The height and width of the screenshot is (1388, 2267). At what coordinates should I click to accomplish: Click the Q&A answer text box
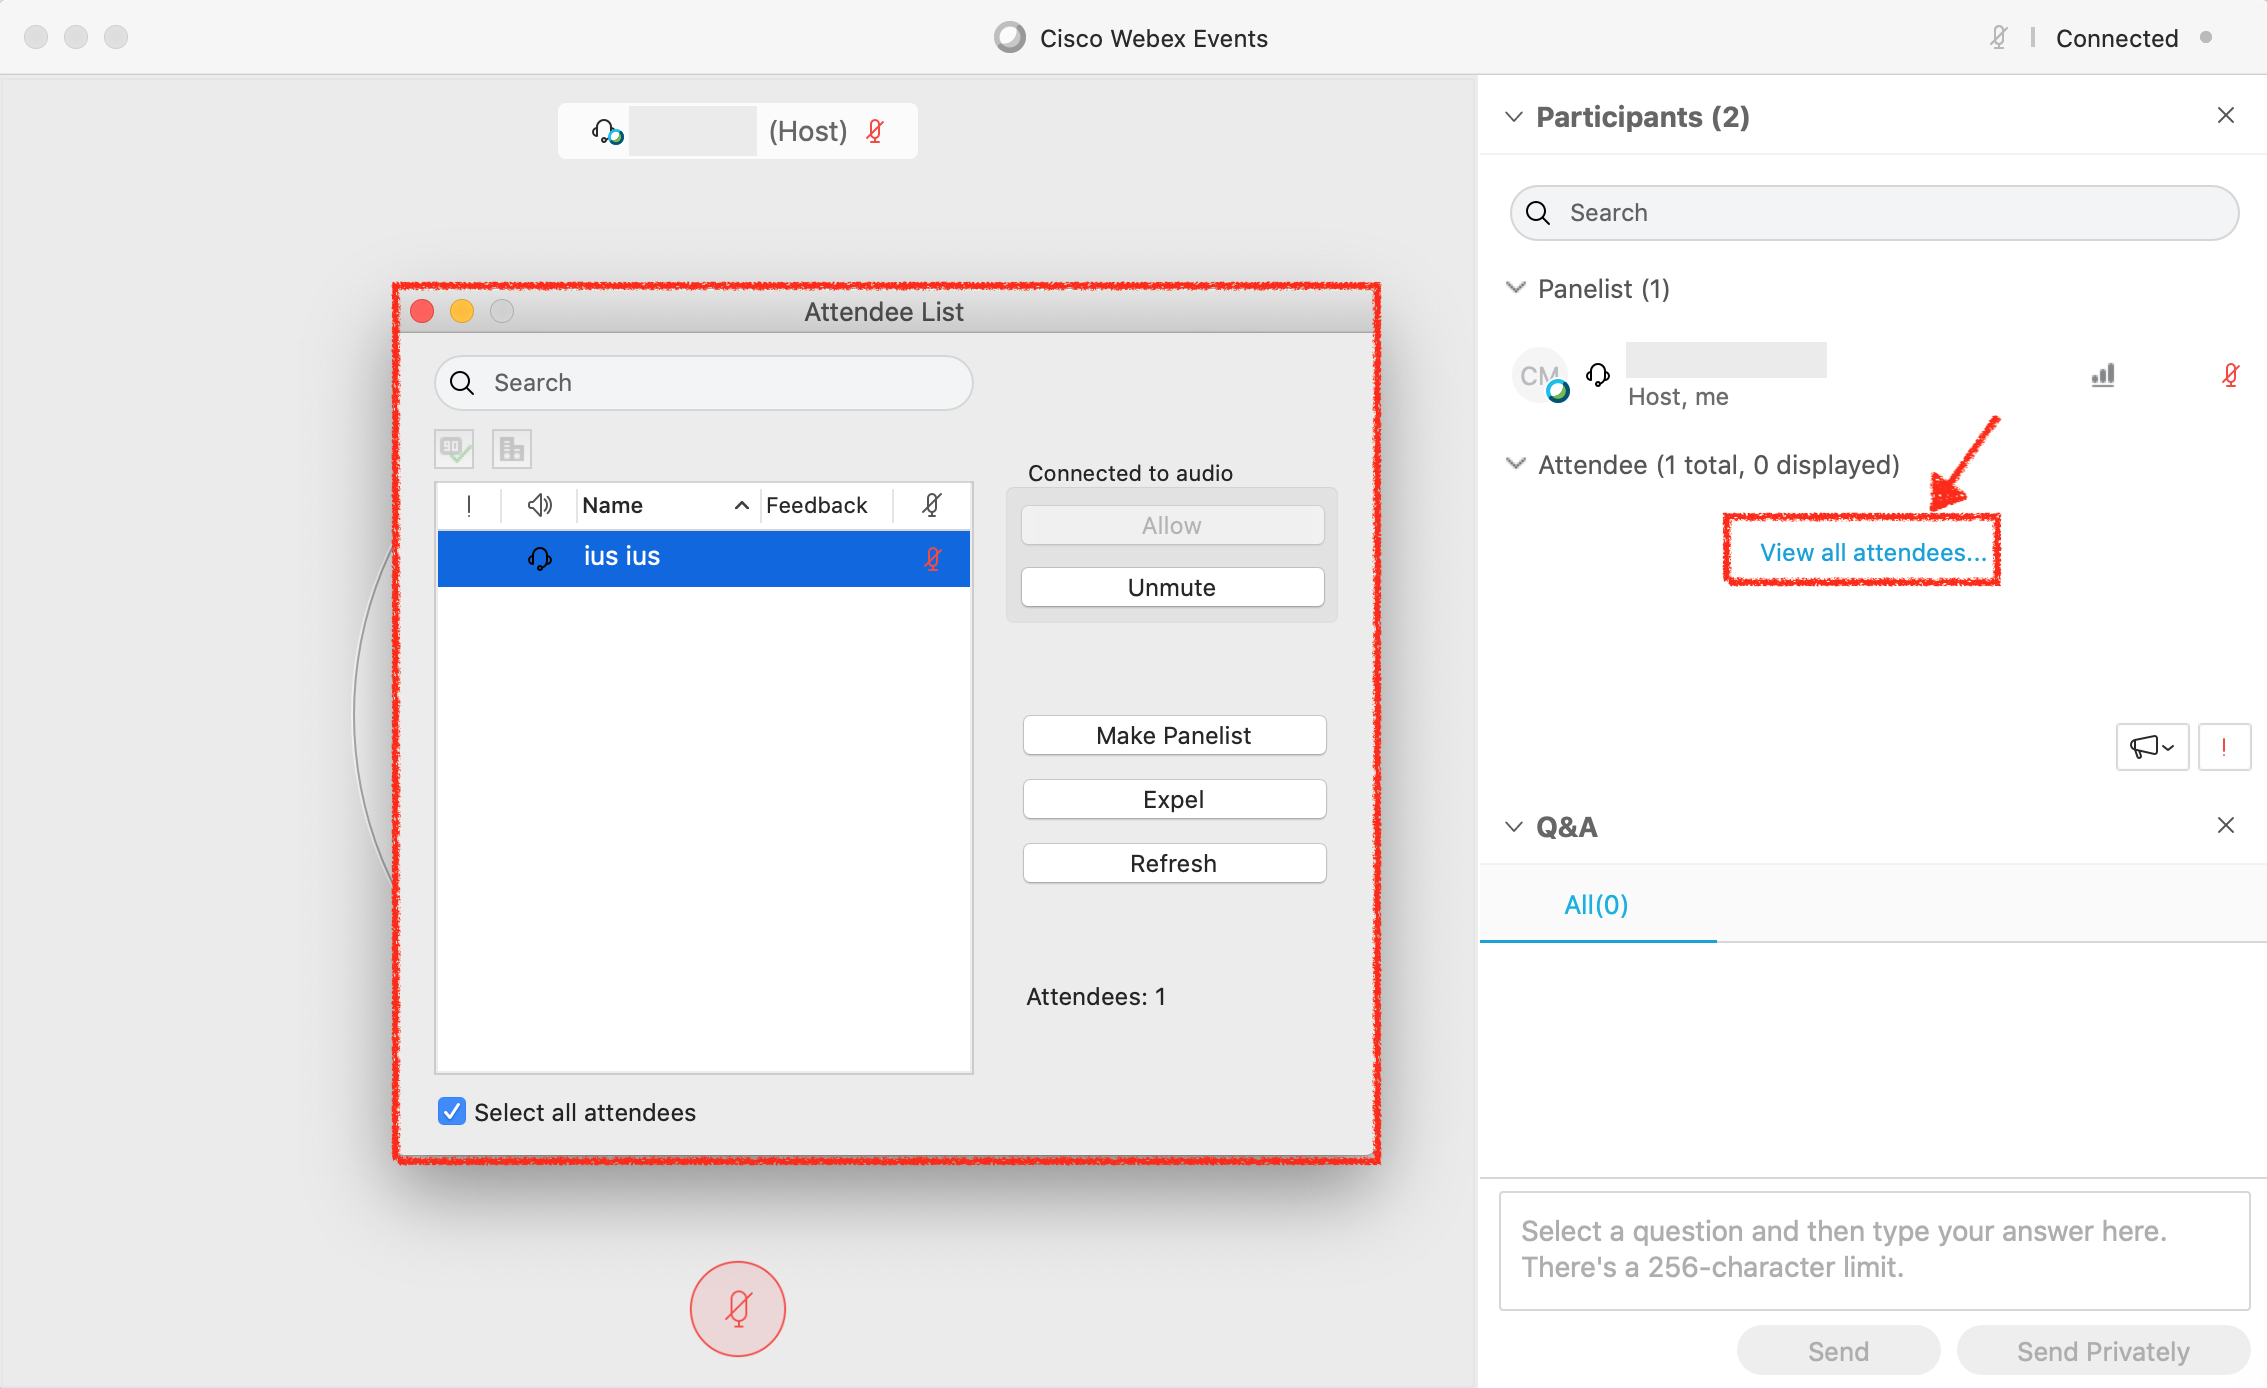(x=1874, y=1250)
